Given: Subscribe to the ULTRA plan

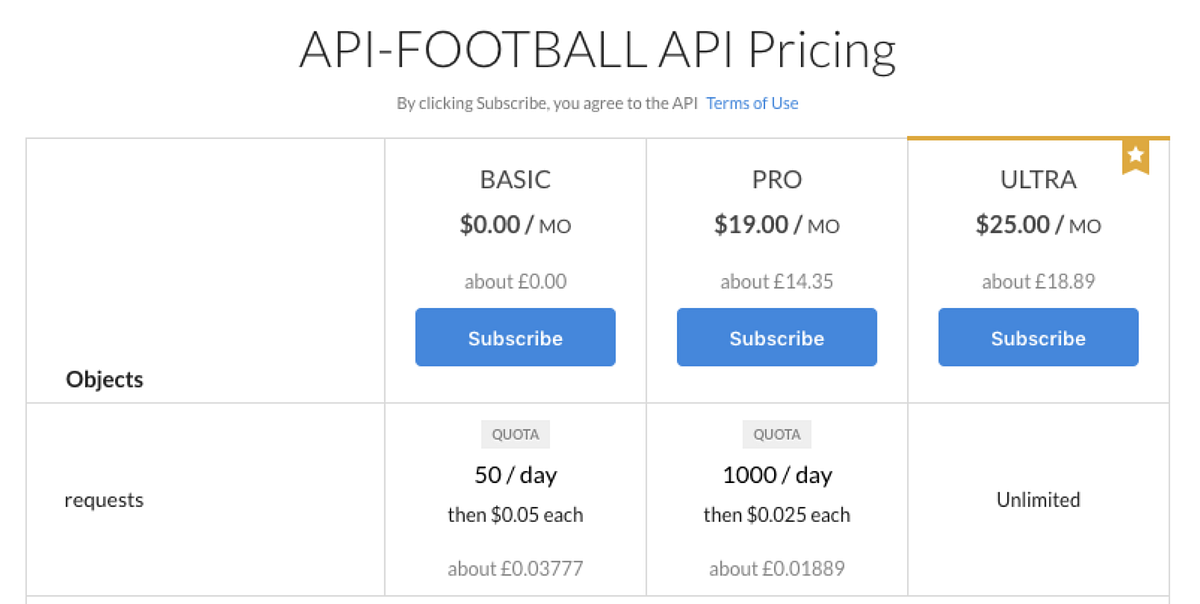Looking at the screenshot, I should (1038, 338).
